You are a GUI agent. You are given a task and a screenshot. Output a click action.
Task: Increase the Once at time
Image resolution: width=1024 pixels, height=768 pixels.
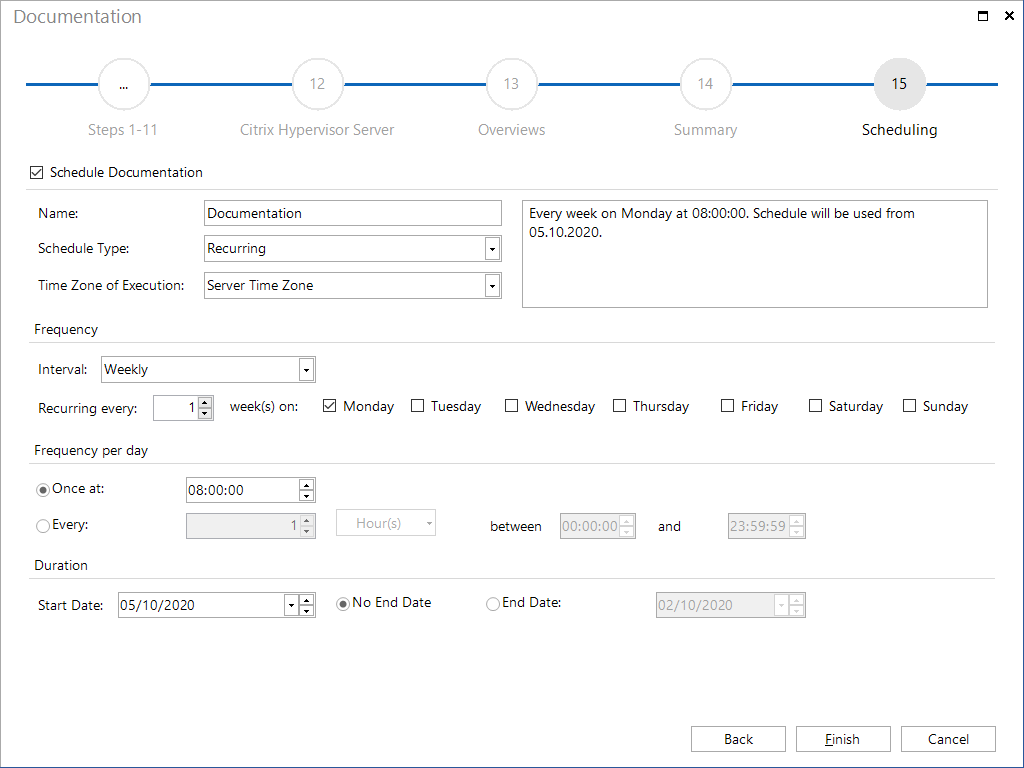306,485
